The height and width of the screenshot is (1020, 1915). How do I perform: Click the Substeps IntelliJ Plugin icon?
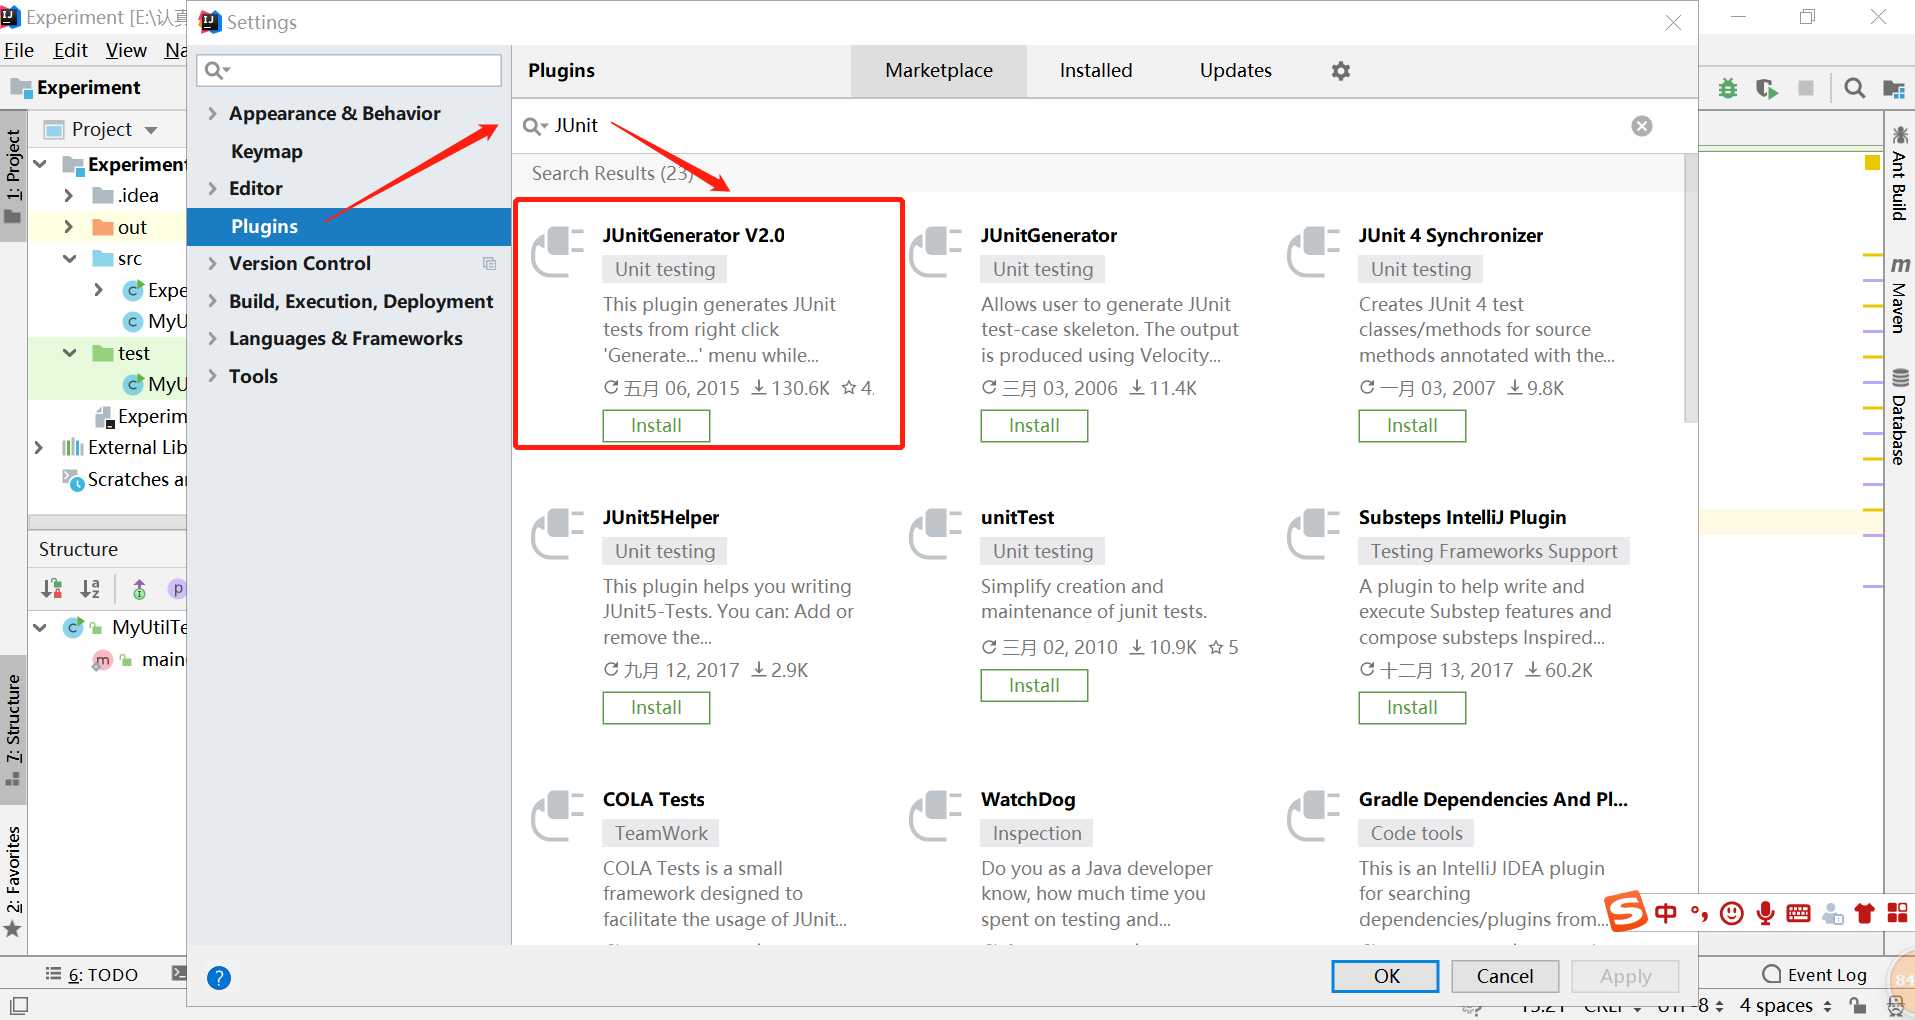(1314, 534)
